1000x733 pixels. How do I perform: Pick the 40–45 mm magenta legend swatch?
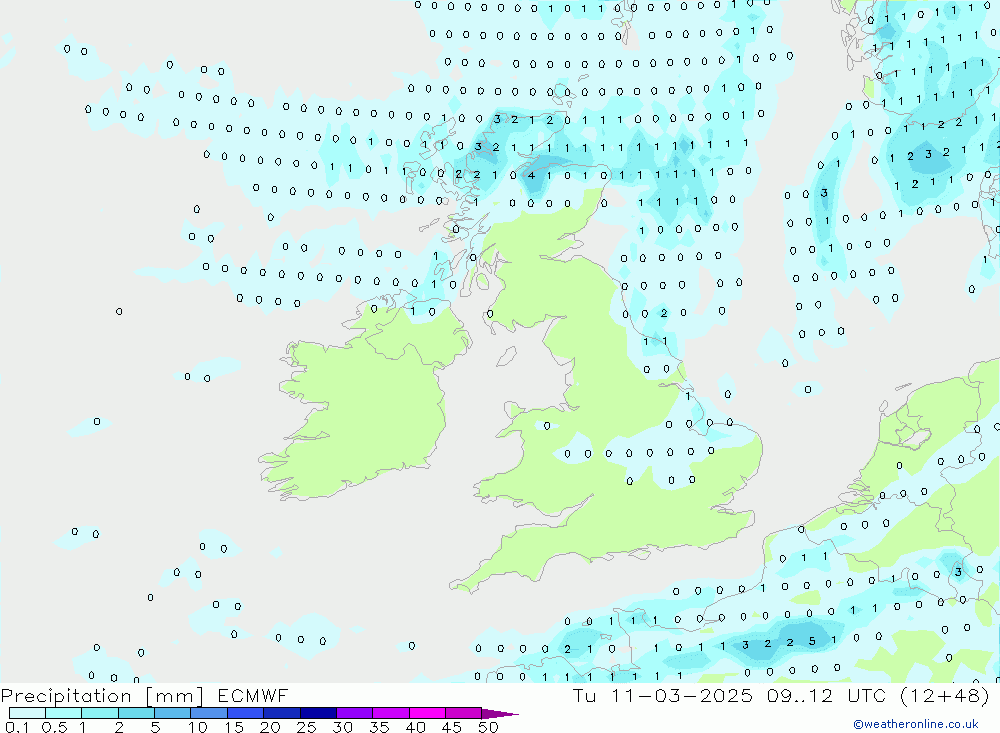[x=427, y=713]
